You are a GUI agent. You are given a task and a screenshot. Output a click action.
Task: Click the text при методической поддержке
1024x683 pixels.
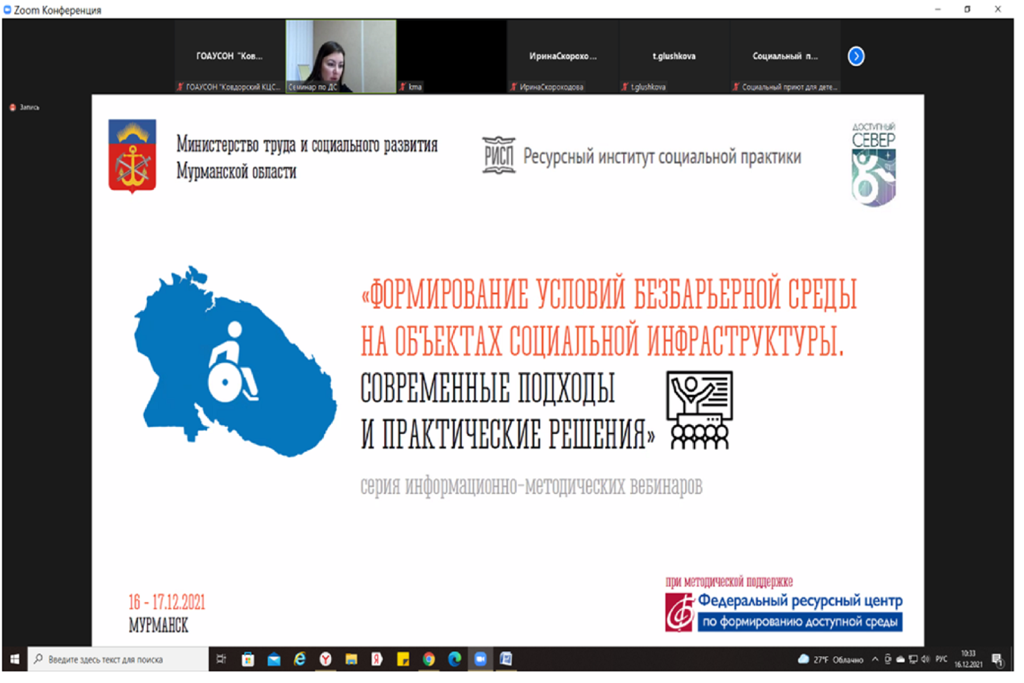[x=729, y=581]
